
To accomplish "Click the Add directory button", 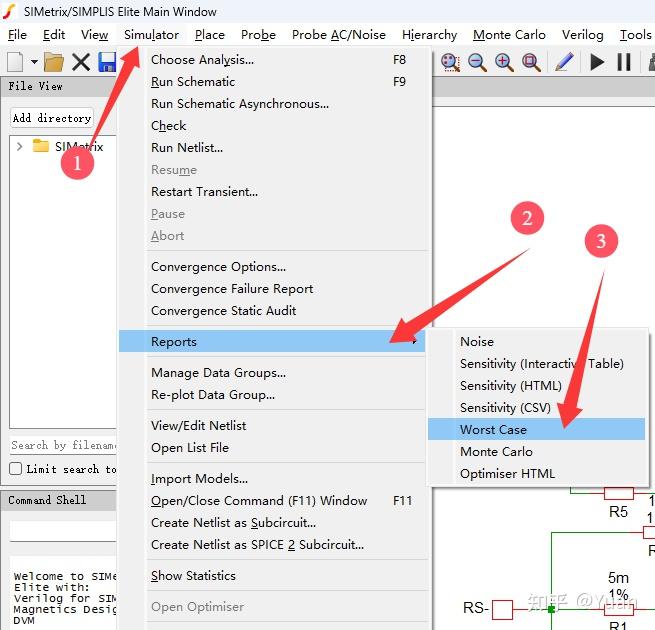I will tap(52, 118).
